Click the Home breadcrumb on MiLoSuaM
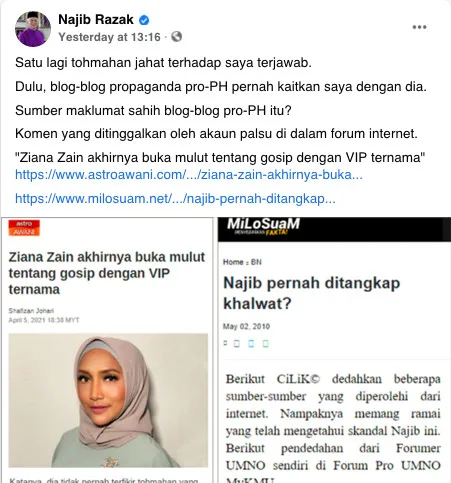 (233, 262)
